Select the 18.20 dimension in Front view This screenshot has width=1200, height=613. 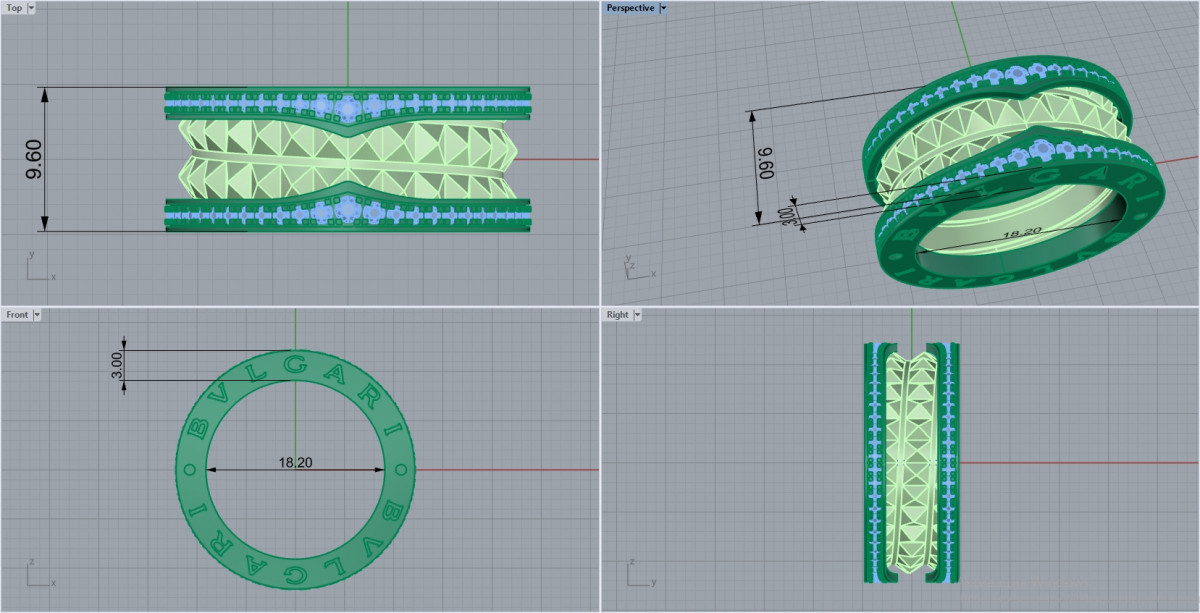[296, 462]
